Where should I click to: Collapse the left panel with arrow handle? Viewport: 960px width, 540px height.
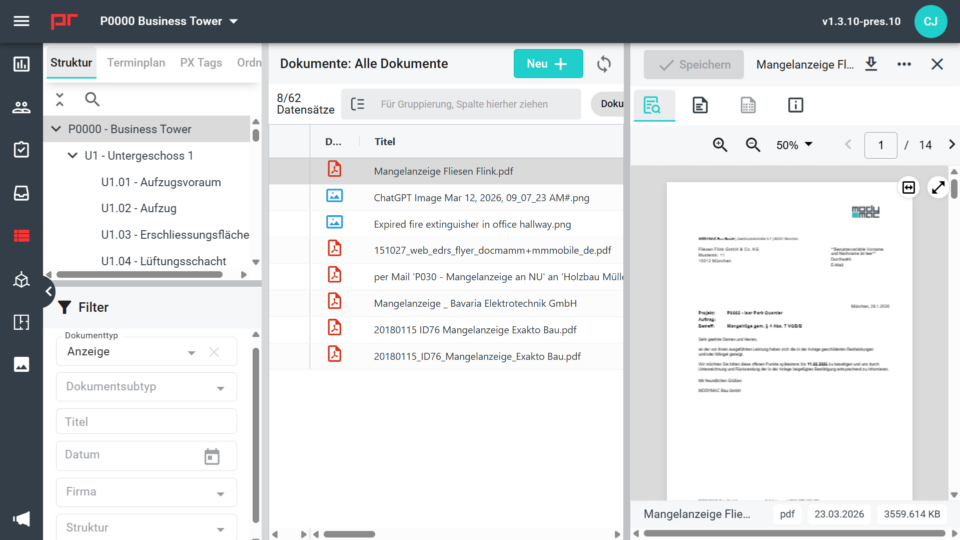[48, 291]
